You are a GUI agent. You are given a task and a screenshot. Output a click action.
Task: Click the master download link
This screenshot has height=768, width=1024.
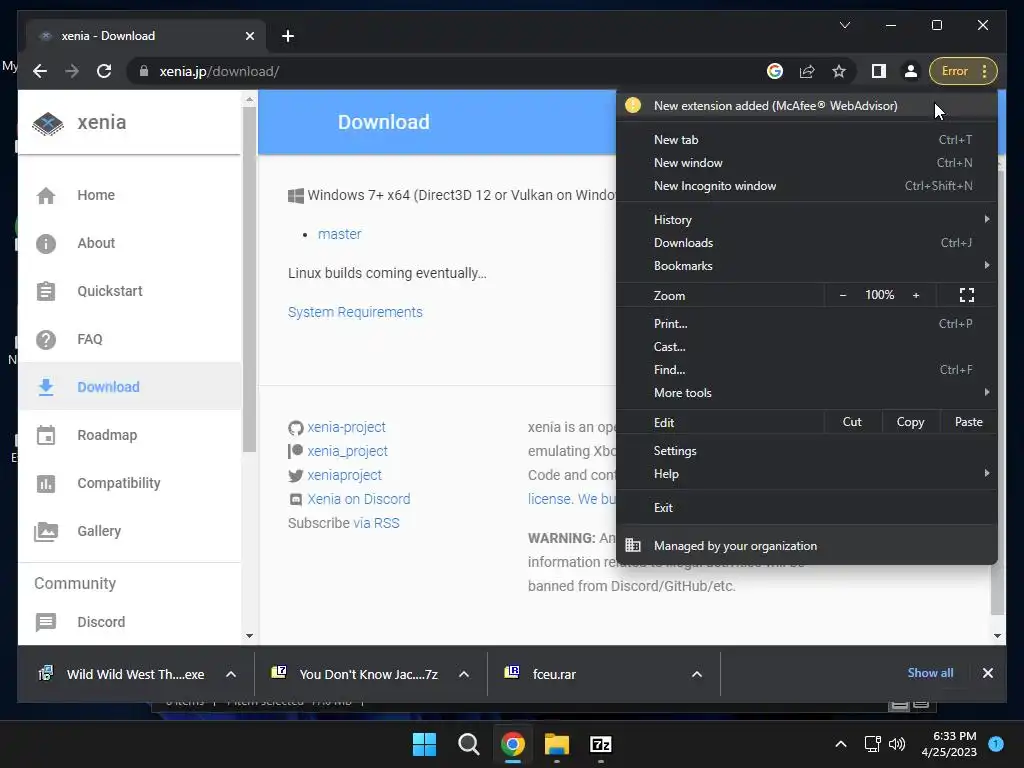(x=340, y=234)
